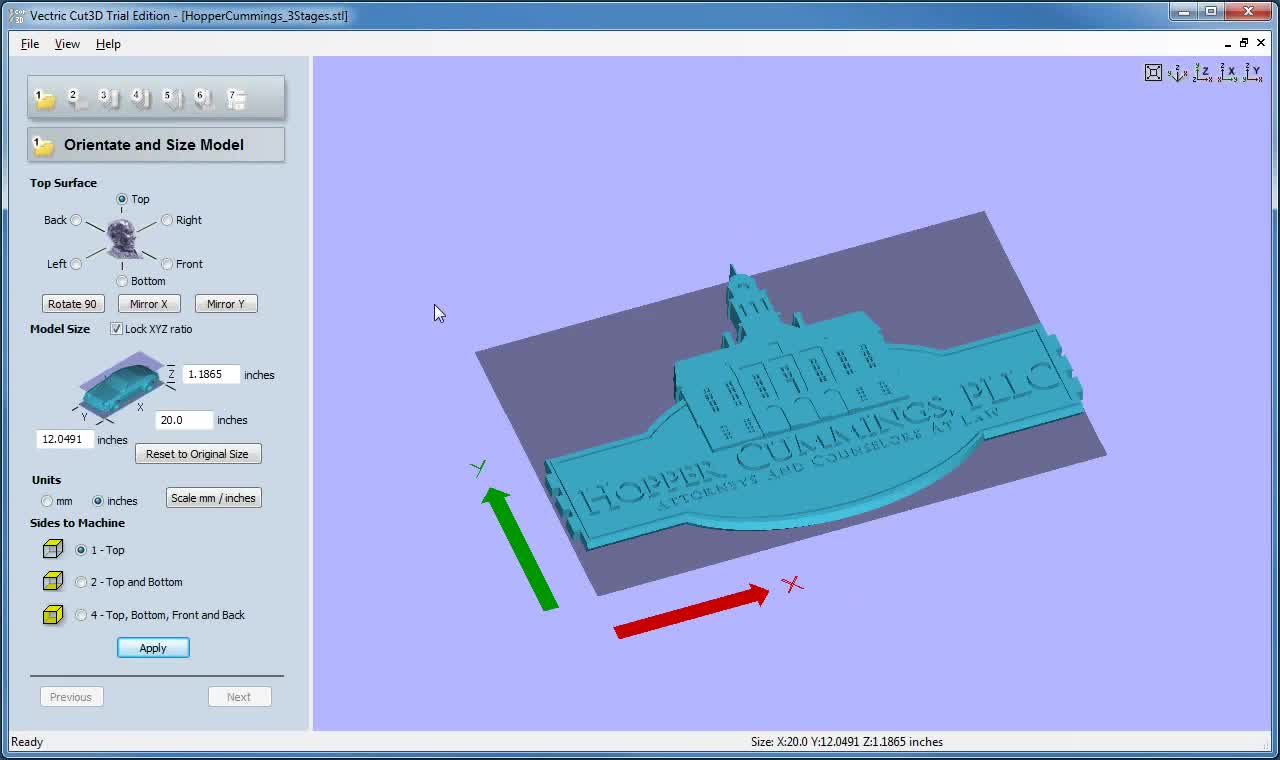The height and width of the screenshot is (760, 1280).
Task: Click the Z size field 1.1865
Action: click(x=211, y=374)
